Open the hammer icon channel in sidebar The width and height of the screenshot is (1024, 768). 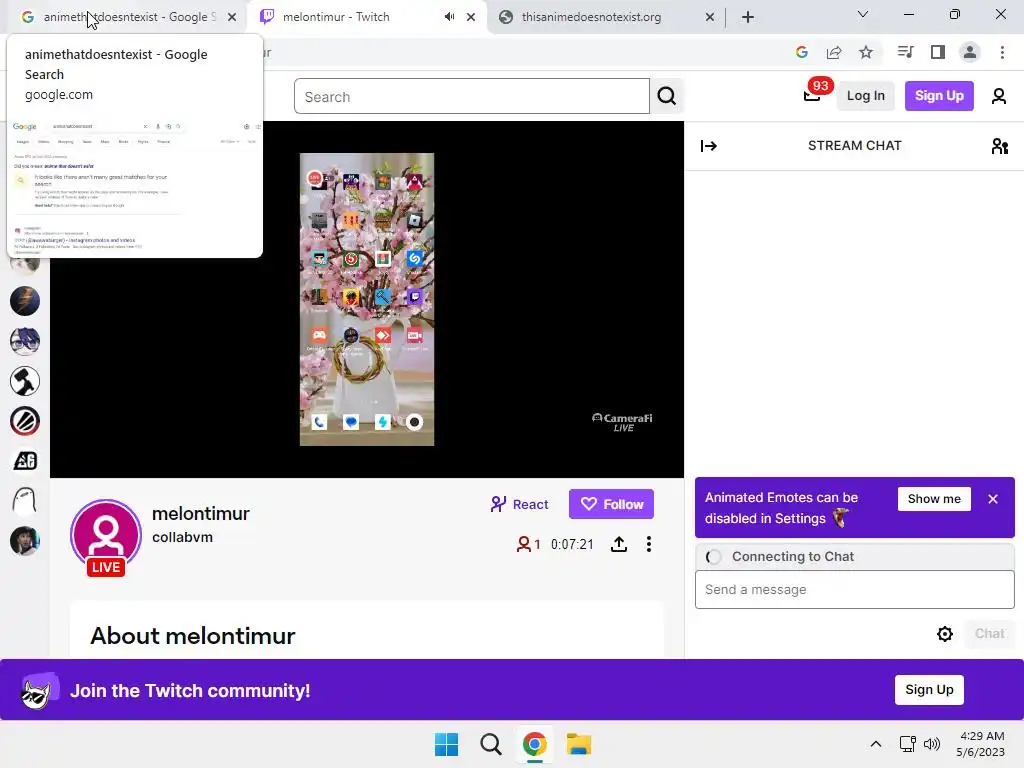pyautogui.click(x=25, y=381)
